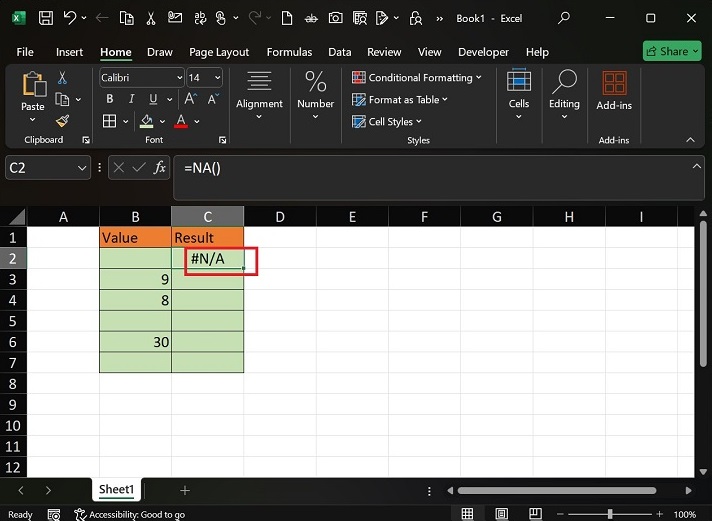
Task: Switch to Page Layout view in status bar
Action: pyautogui.click(x=501, y=514)
